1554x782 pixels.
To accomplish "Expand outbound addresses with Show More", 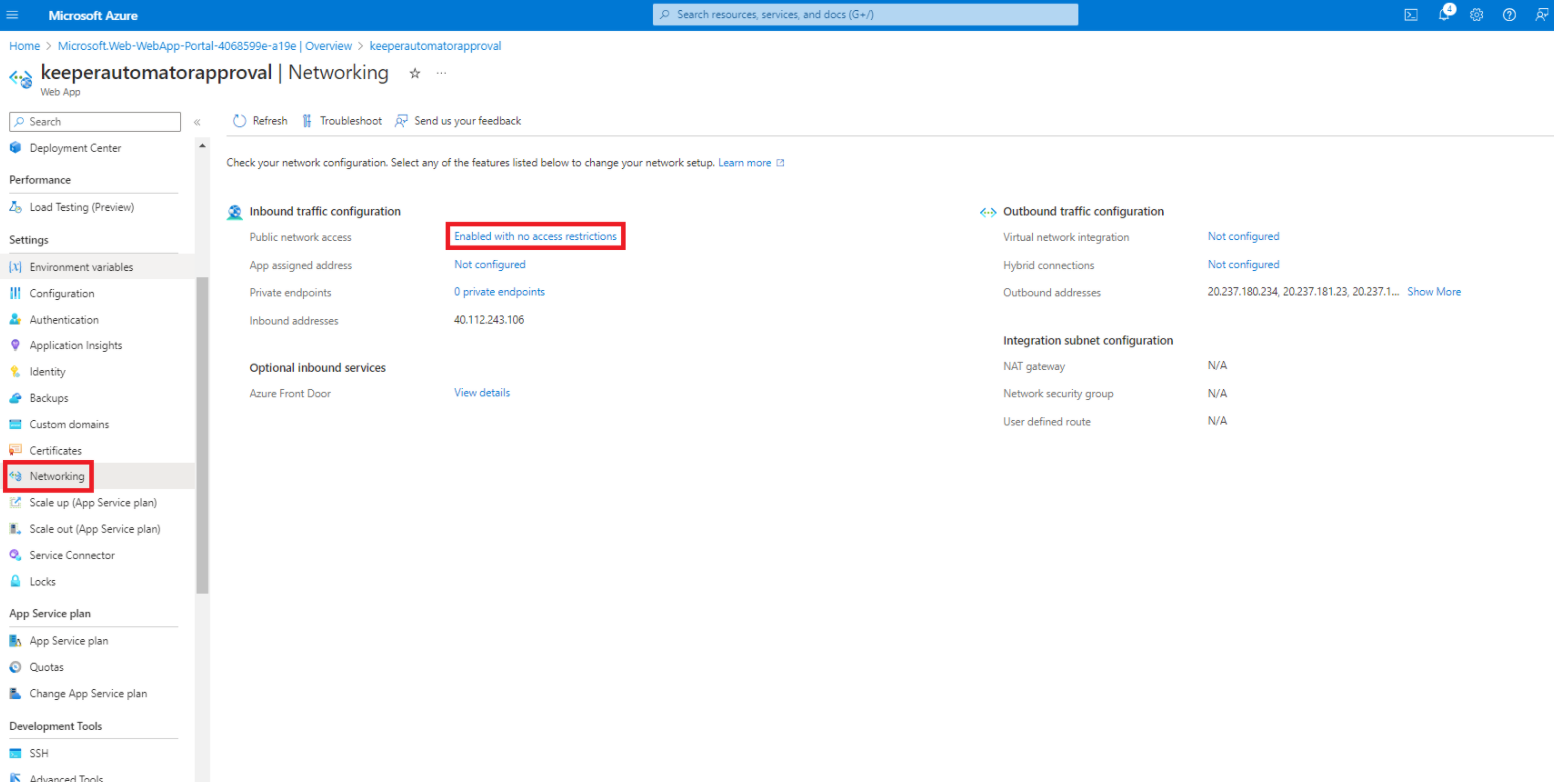I will (1434, 292).
